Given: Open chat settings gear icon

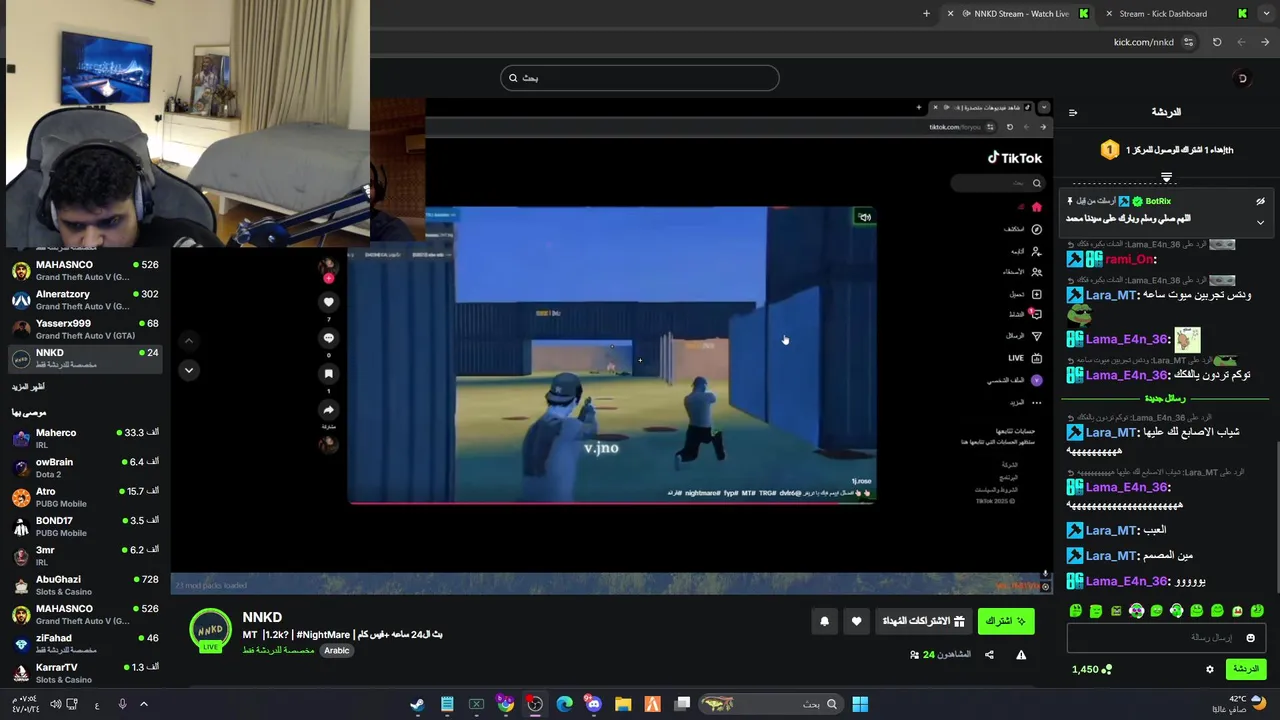Looking at the screenshot, I should [1209, 669].
